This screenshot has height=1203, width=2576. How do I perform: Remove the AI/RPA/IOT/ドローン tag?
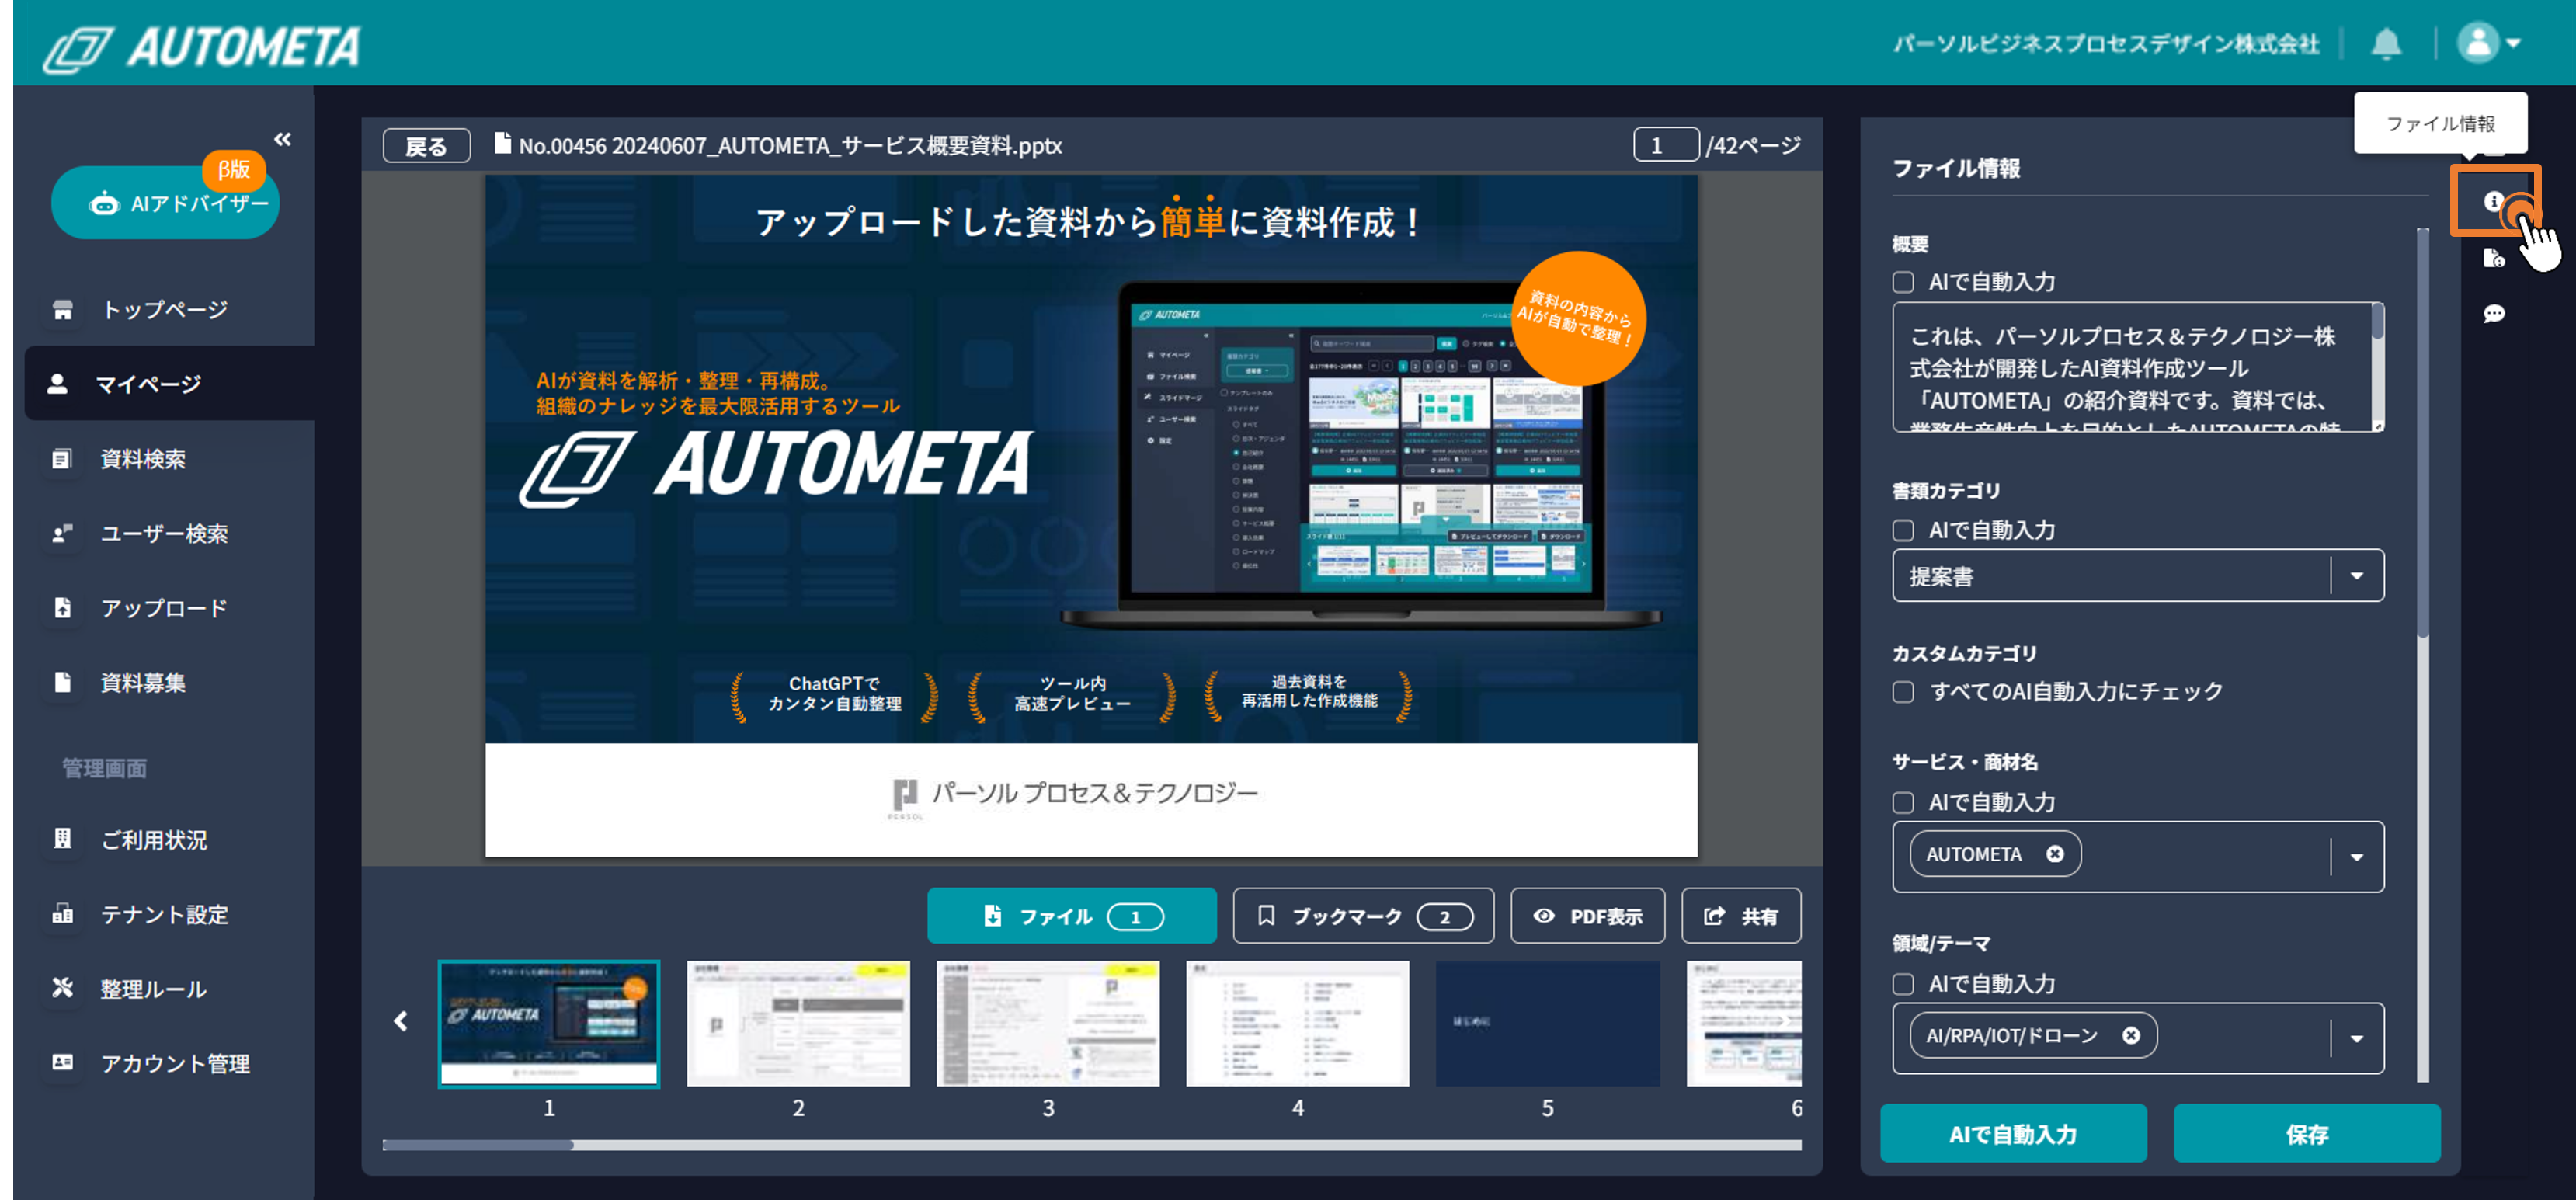pyautogui.click(x=2131, y=1036)
